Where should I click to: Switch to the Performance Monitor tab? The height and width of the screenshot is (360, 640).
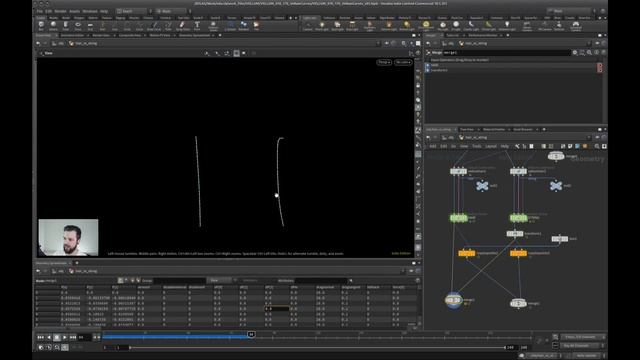(x=483, y=36)
